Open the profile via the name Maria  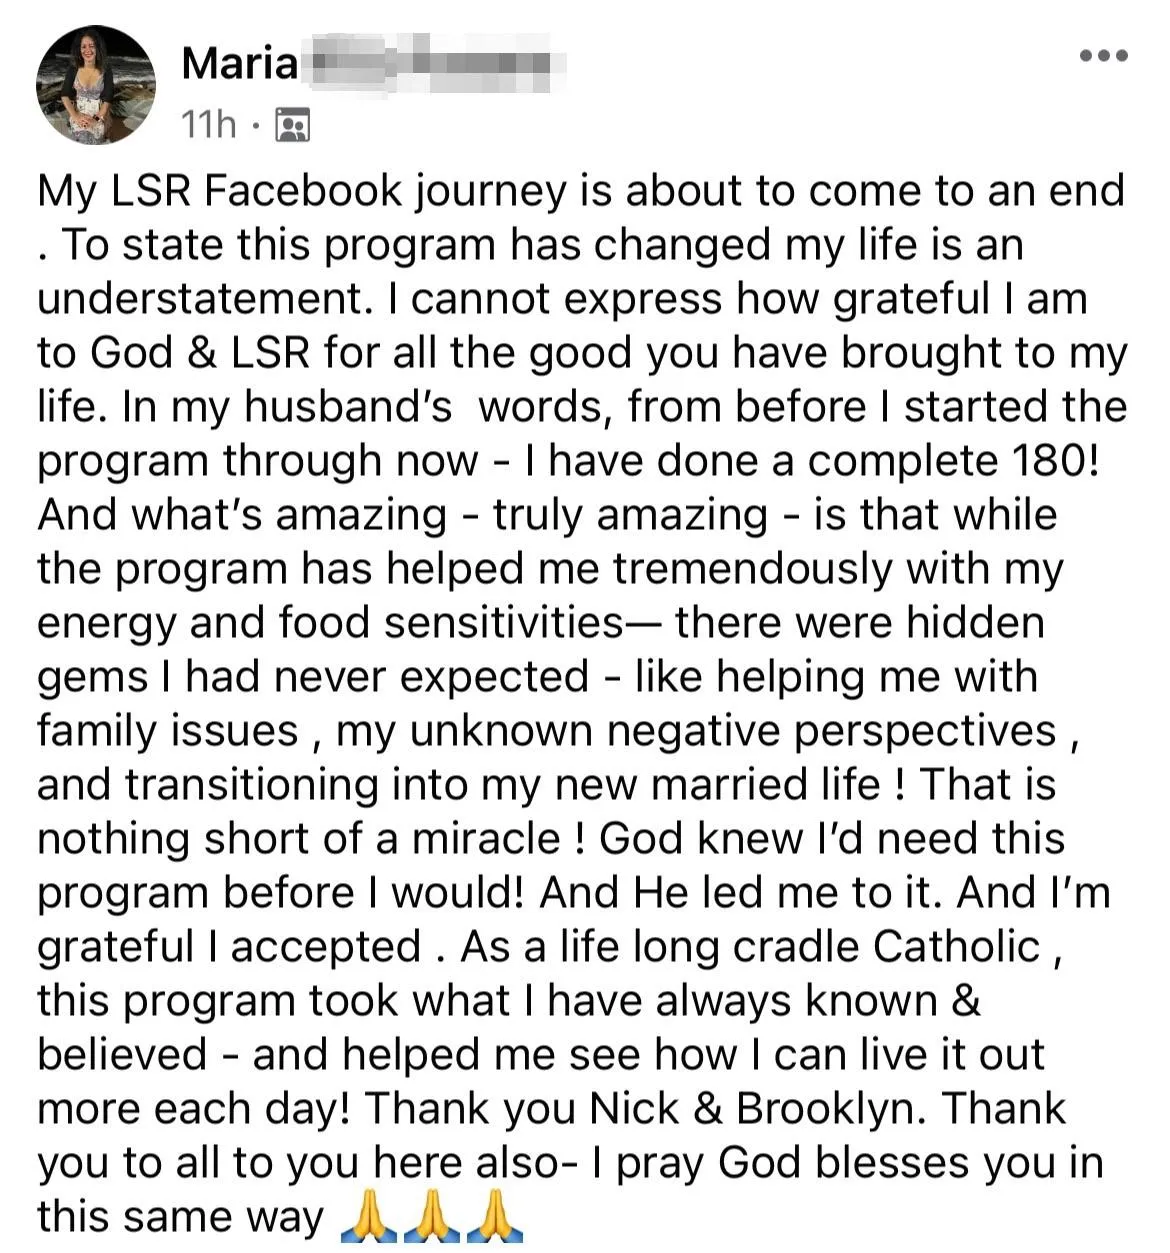(x=240, y=64)
